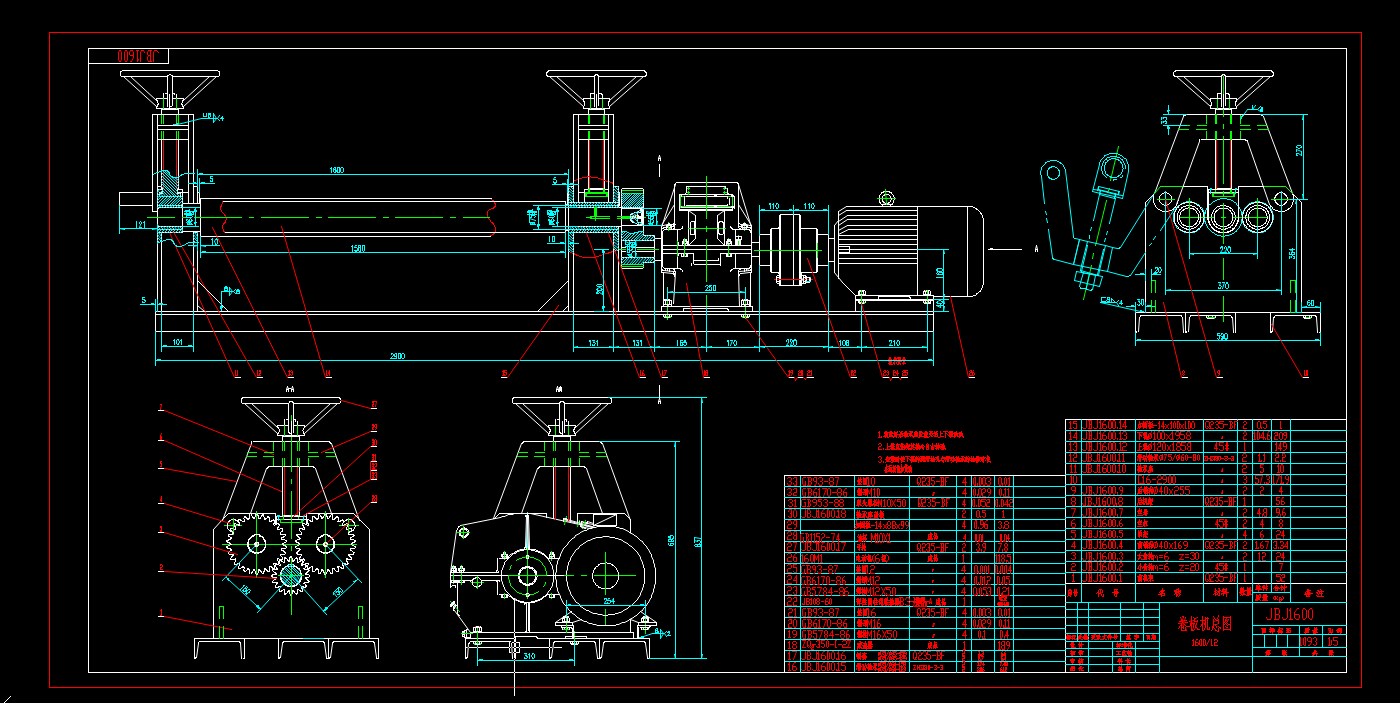Viewport: 1400px width, 703px height.
Task: Click the left large gear in the gear view
Action: tap(257, 544)
